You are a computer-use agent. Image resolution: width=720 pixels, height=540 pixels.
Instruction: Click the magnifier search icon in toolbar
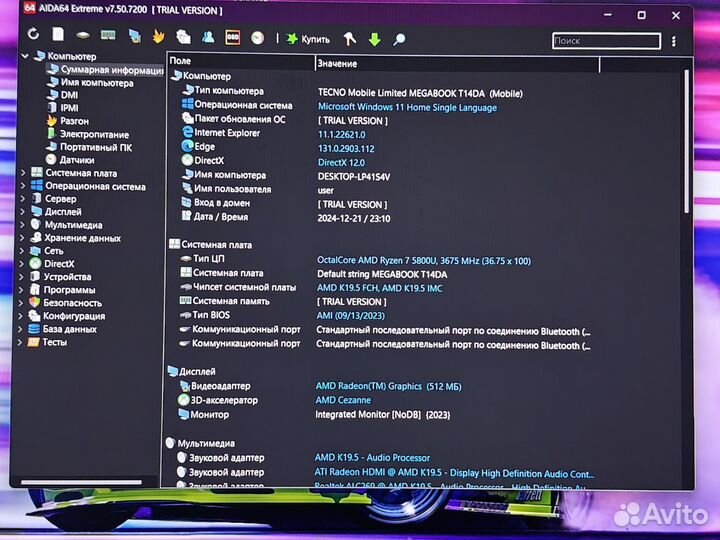point(399,39)
